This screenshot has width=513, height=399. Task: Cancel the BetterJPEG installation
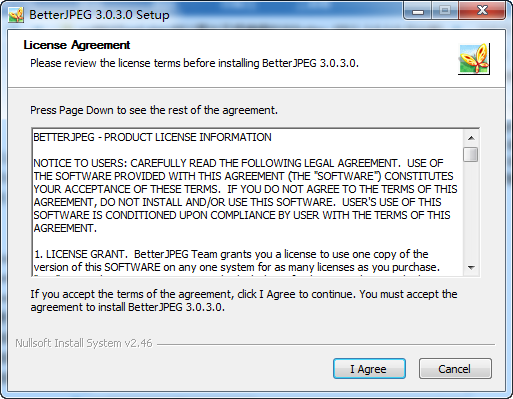click(455, 369)
